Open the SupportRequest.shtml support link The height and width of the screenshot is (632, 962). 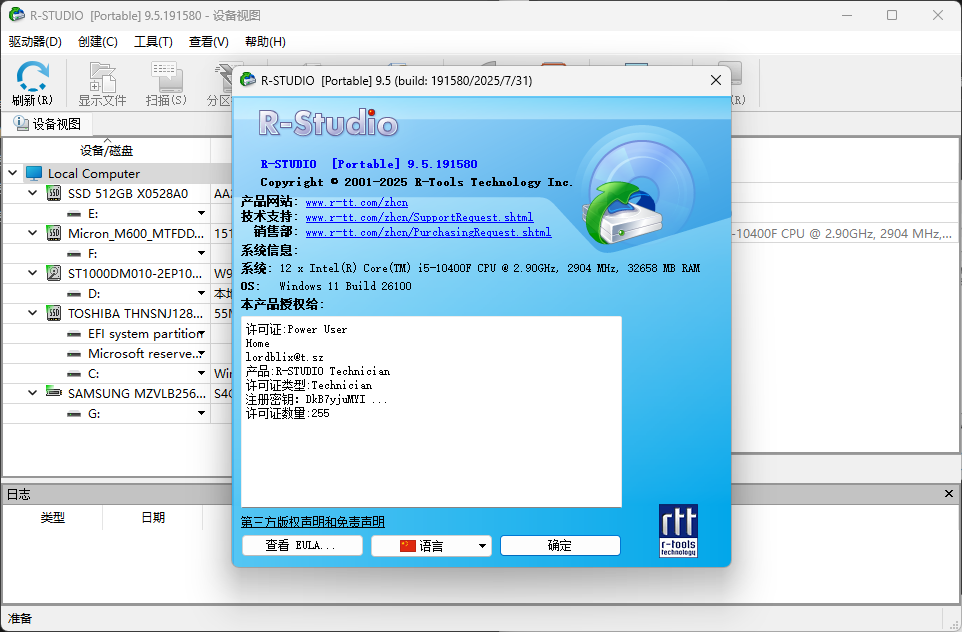click(x=419, y=217)
